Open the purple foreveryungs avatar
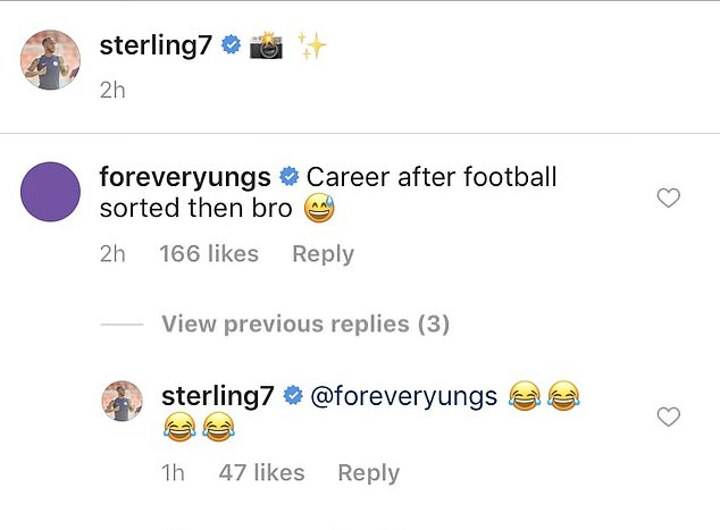This screenshot has height=530, width=720. pos(50,191)
